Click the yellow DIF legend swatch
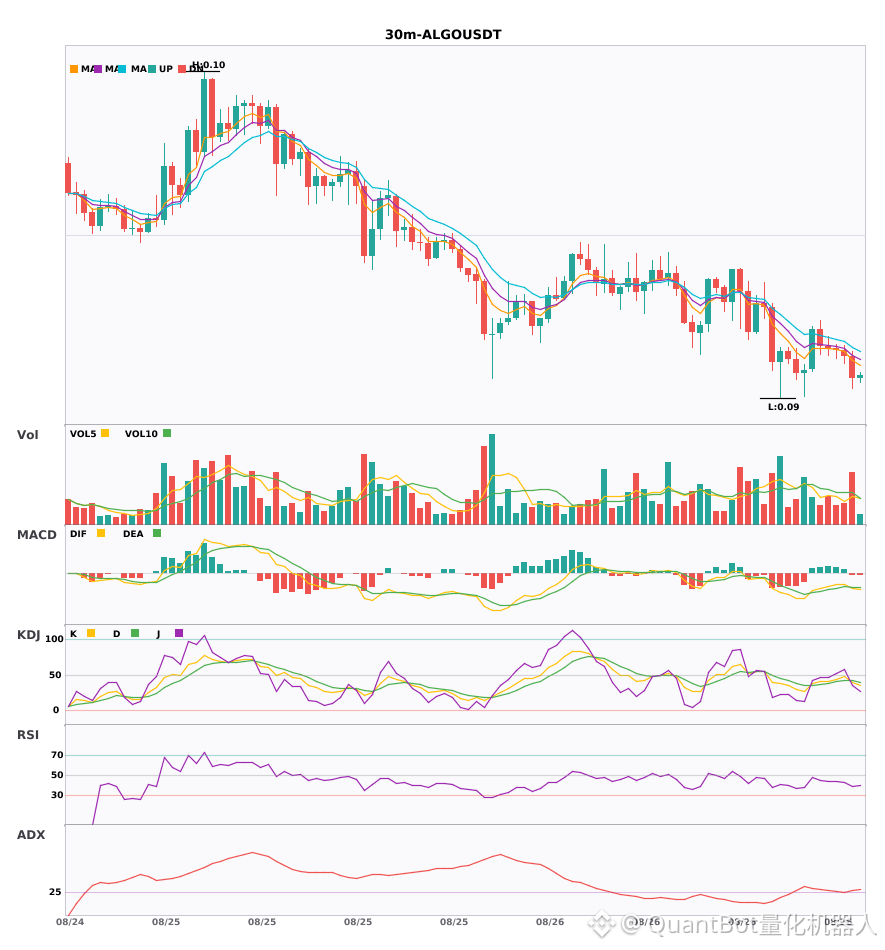Screen dimensions: 885x950 [101, 533]
